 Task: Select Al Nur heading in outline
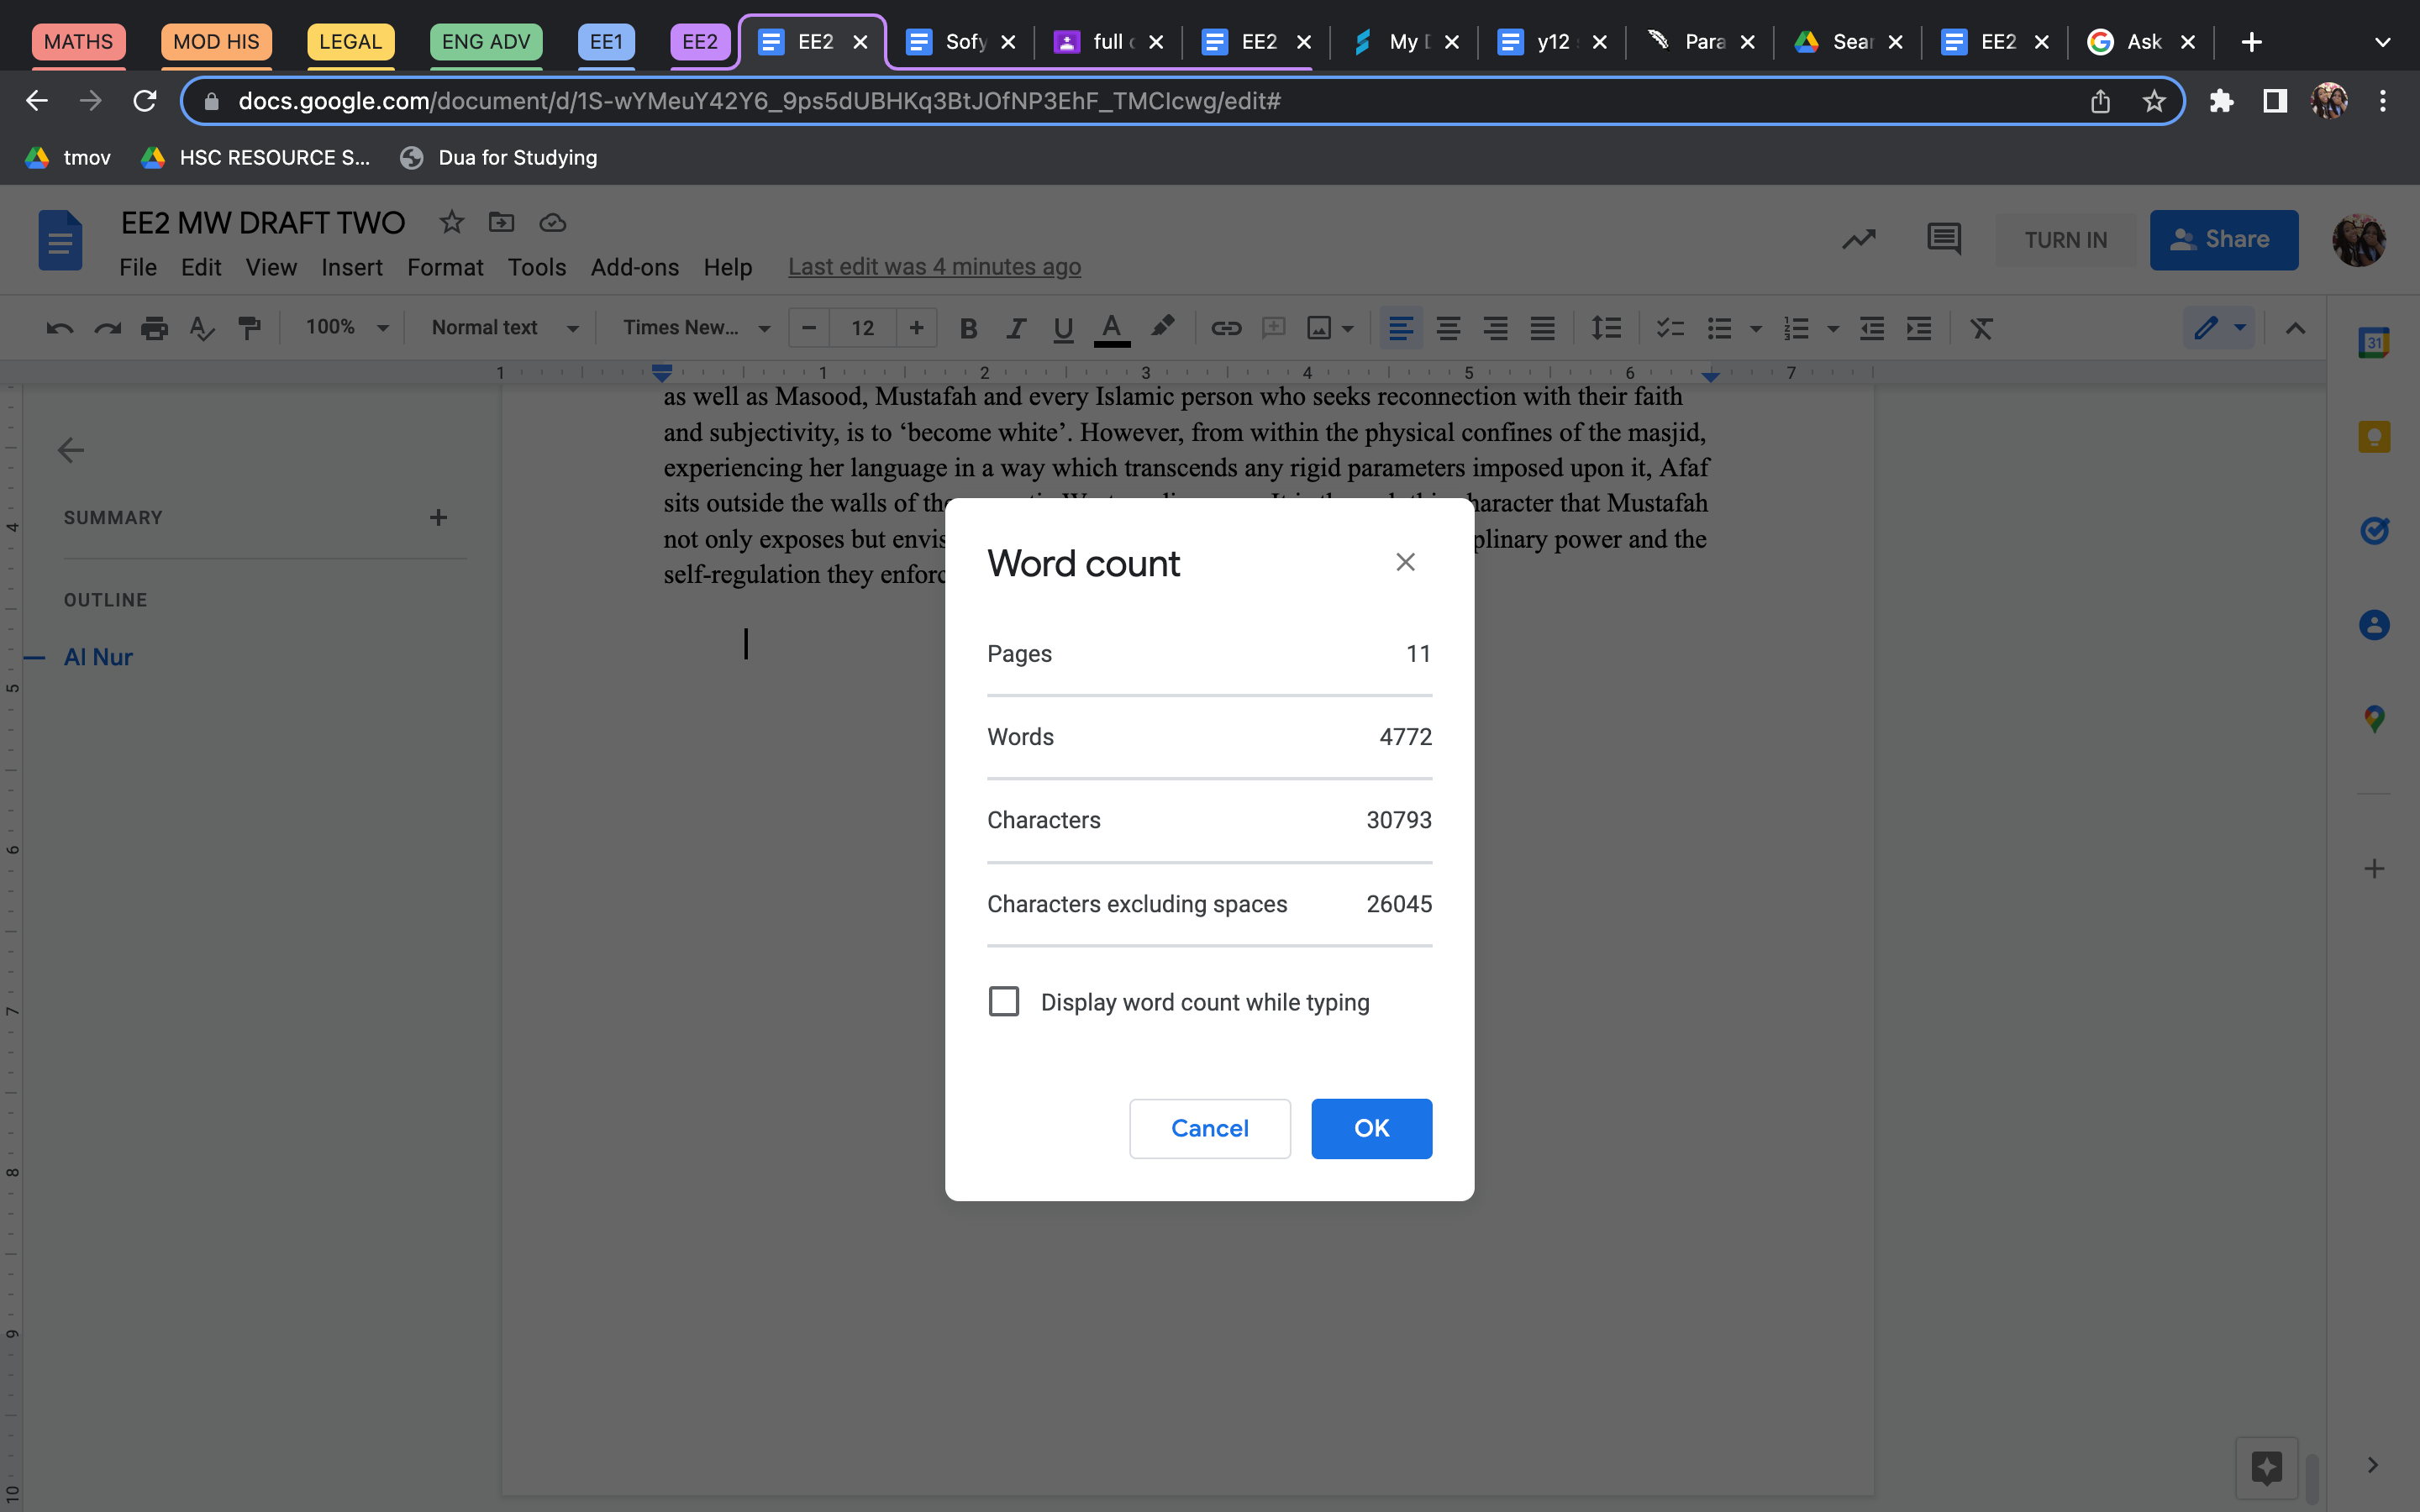(x=98, y=657)
